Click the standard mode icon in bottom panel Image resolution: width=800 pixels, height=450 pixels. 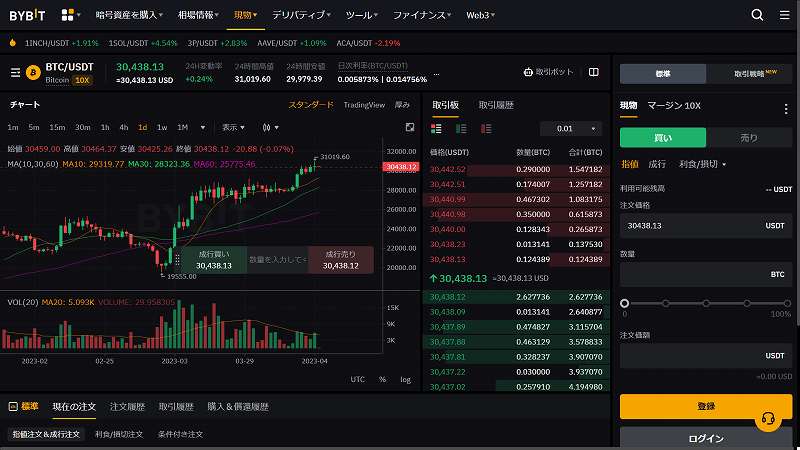click(x=13, y=406)
